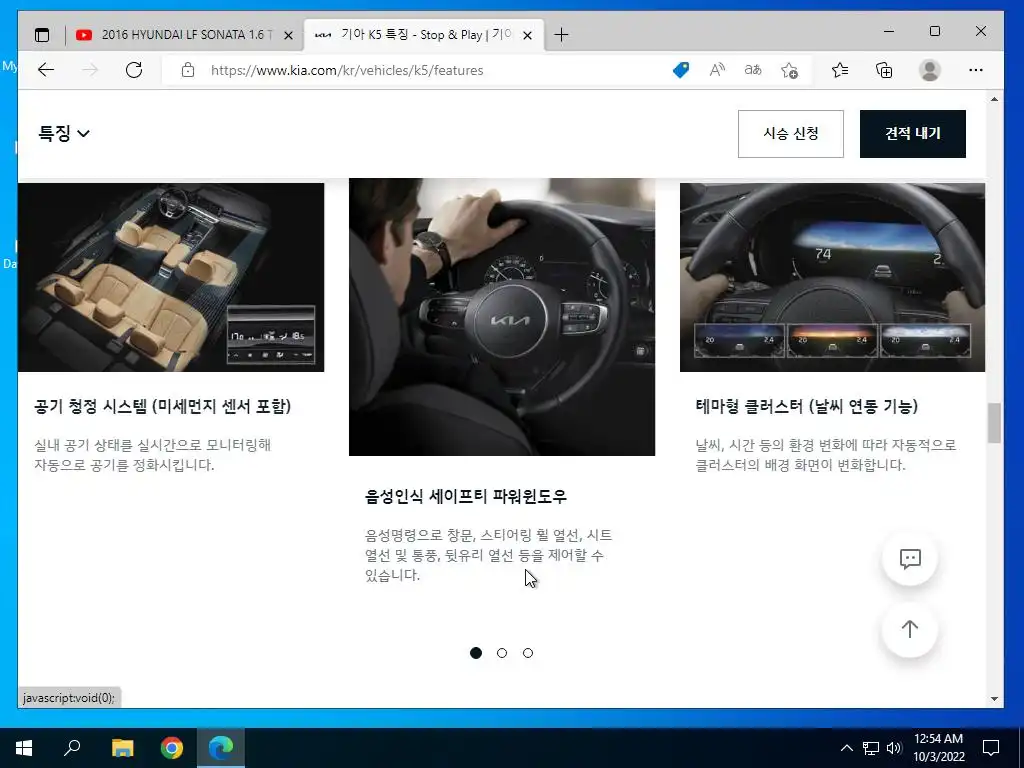Go back to the previous page
This screenshot has width=1024, height=768.
coord(46,70)
